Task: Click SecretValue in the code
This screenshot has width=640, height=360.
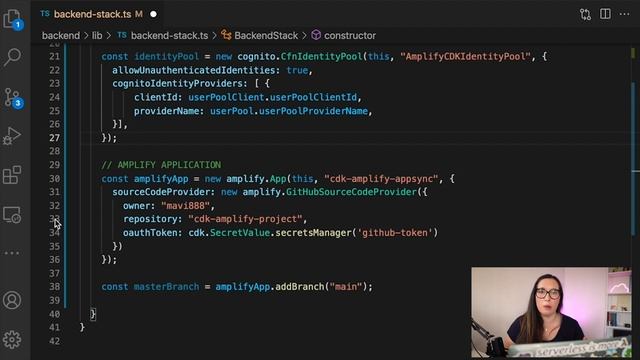Action: coord(240,233)
